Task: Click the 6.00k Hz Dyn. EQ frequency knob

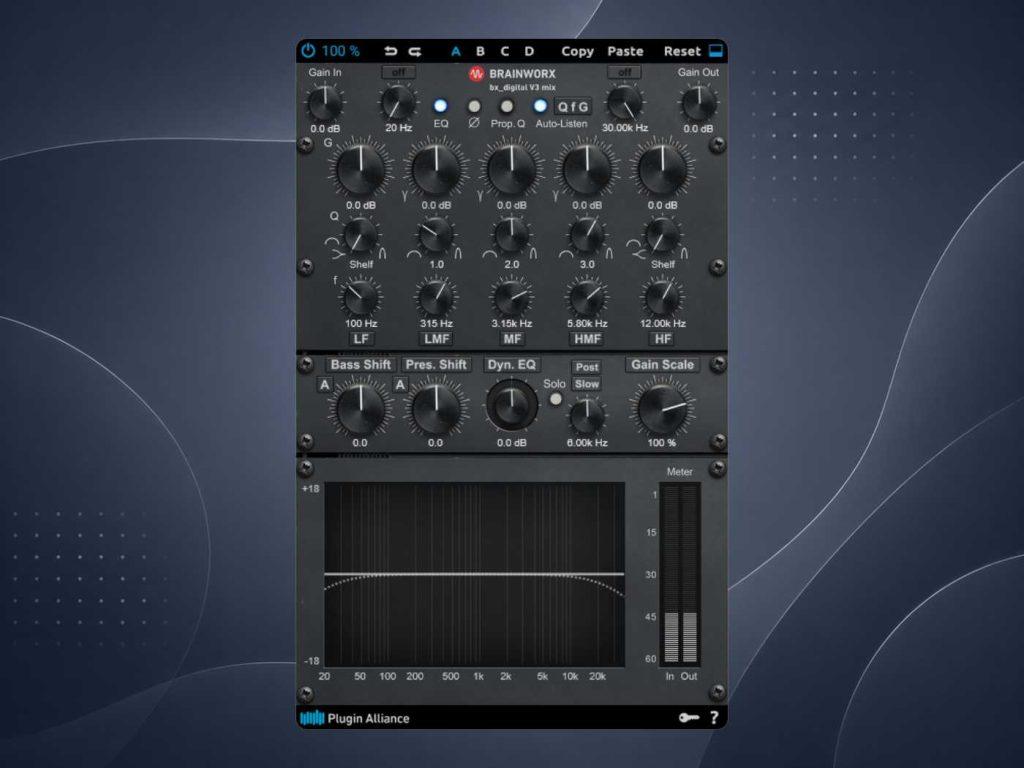Action: pyautogui.click(x=586, y=416)
